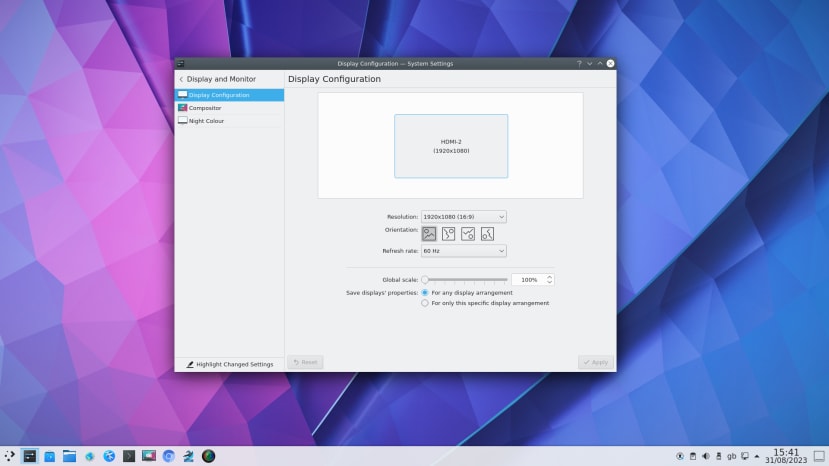Select the no-rotation orientation icon
Image resolution: width=829 pixels, height=466 pixels.
tap(429, 234)
